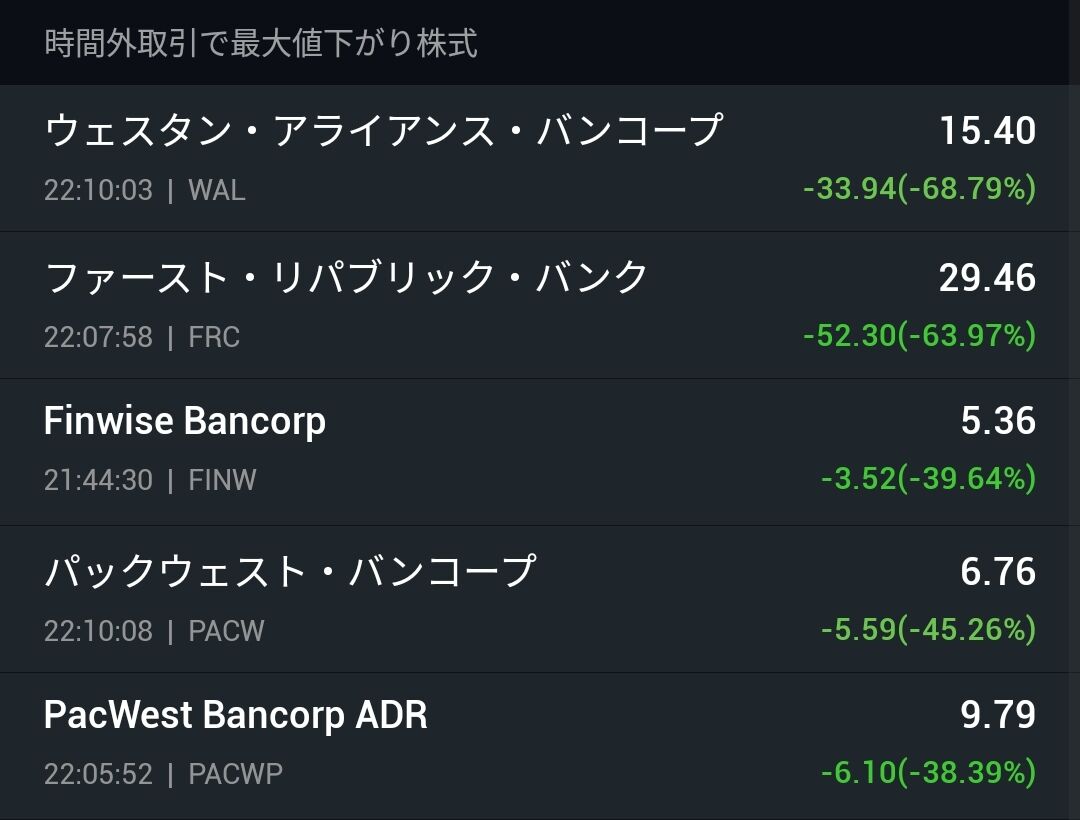The width and height of the screenshot is (1080, 820).
Task: Select the PACWP ticker symbol
Action: coord(236,774)
